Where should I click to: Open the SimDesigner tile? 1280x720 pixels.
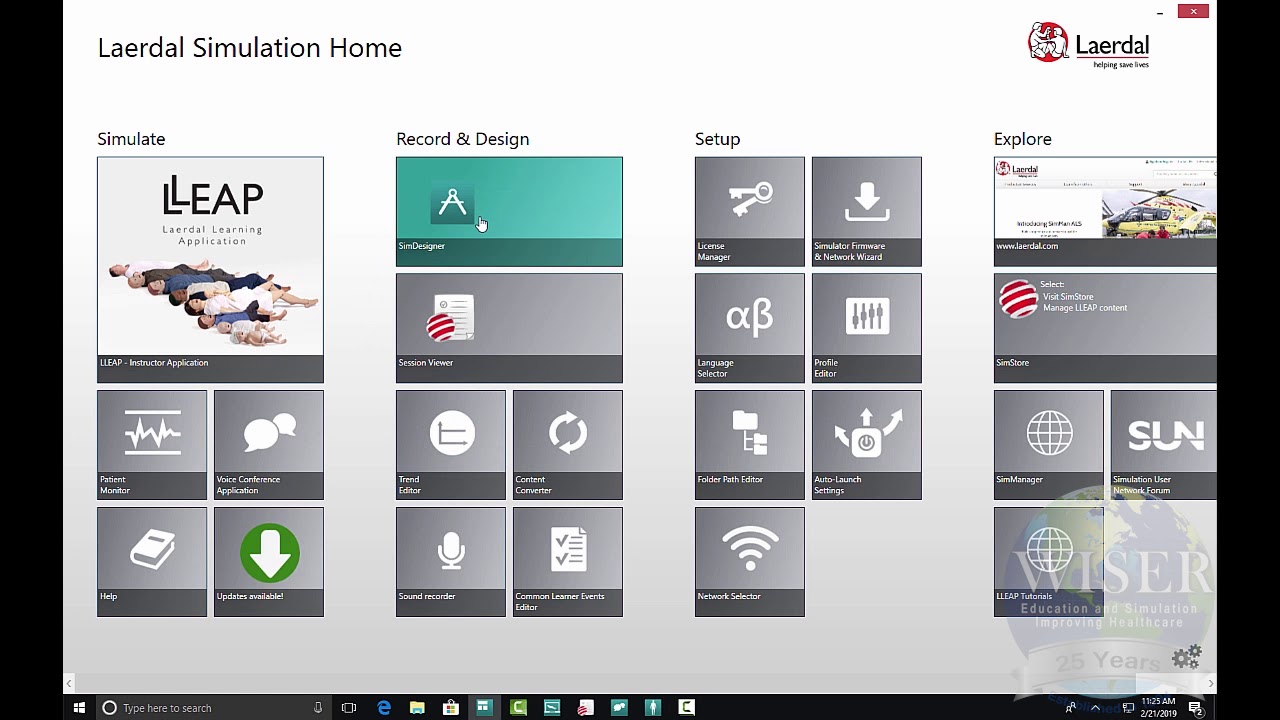509,211
